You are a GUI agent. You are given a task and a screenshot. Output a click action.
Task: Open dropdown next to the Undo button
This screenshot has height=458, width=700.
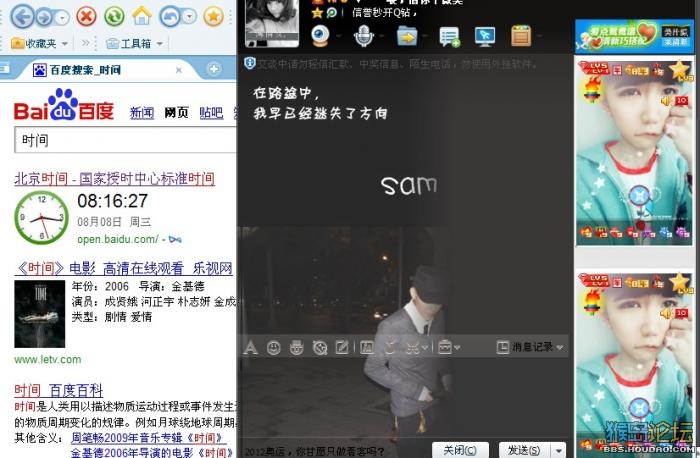(x=190, y=17)
